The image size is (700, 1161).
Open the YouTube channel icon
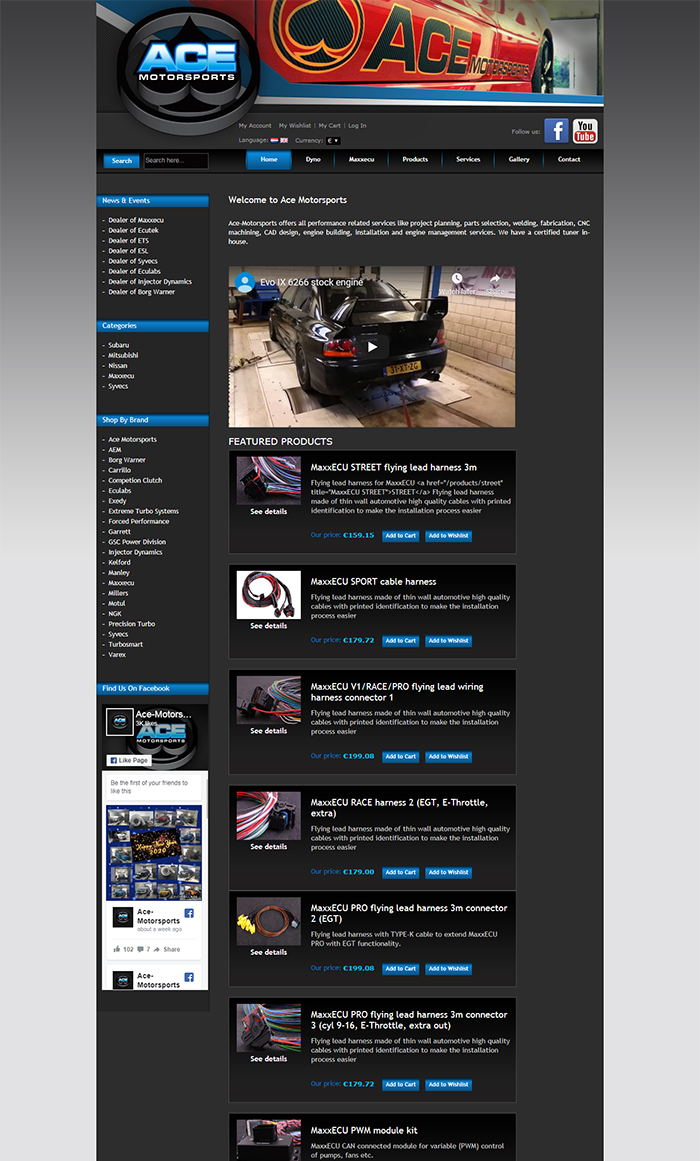[x=584, y=131]
